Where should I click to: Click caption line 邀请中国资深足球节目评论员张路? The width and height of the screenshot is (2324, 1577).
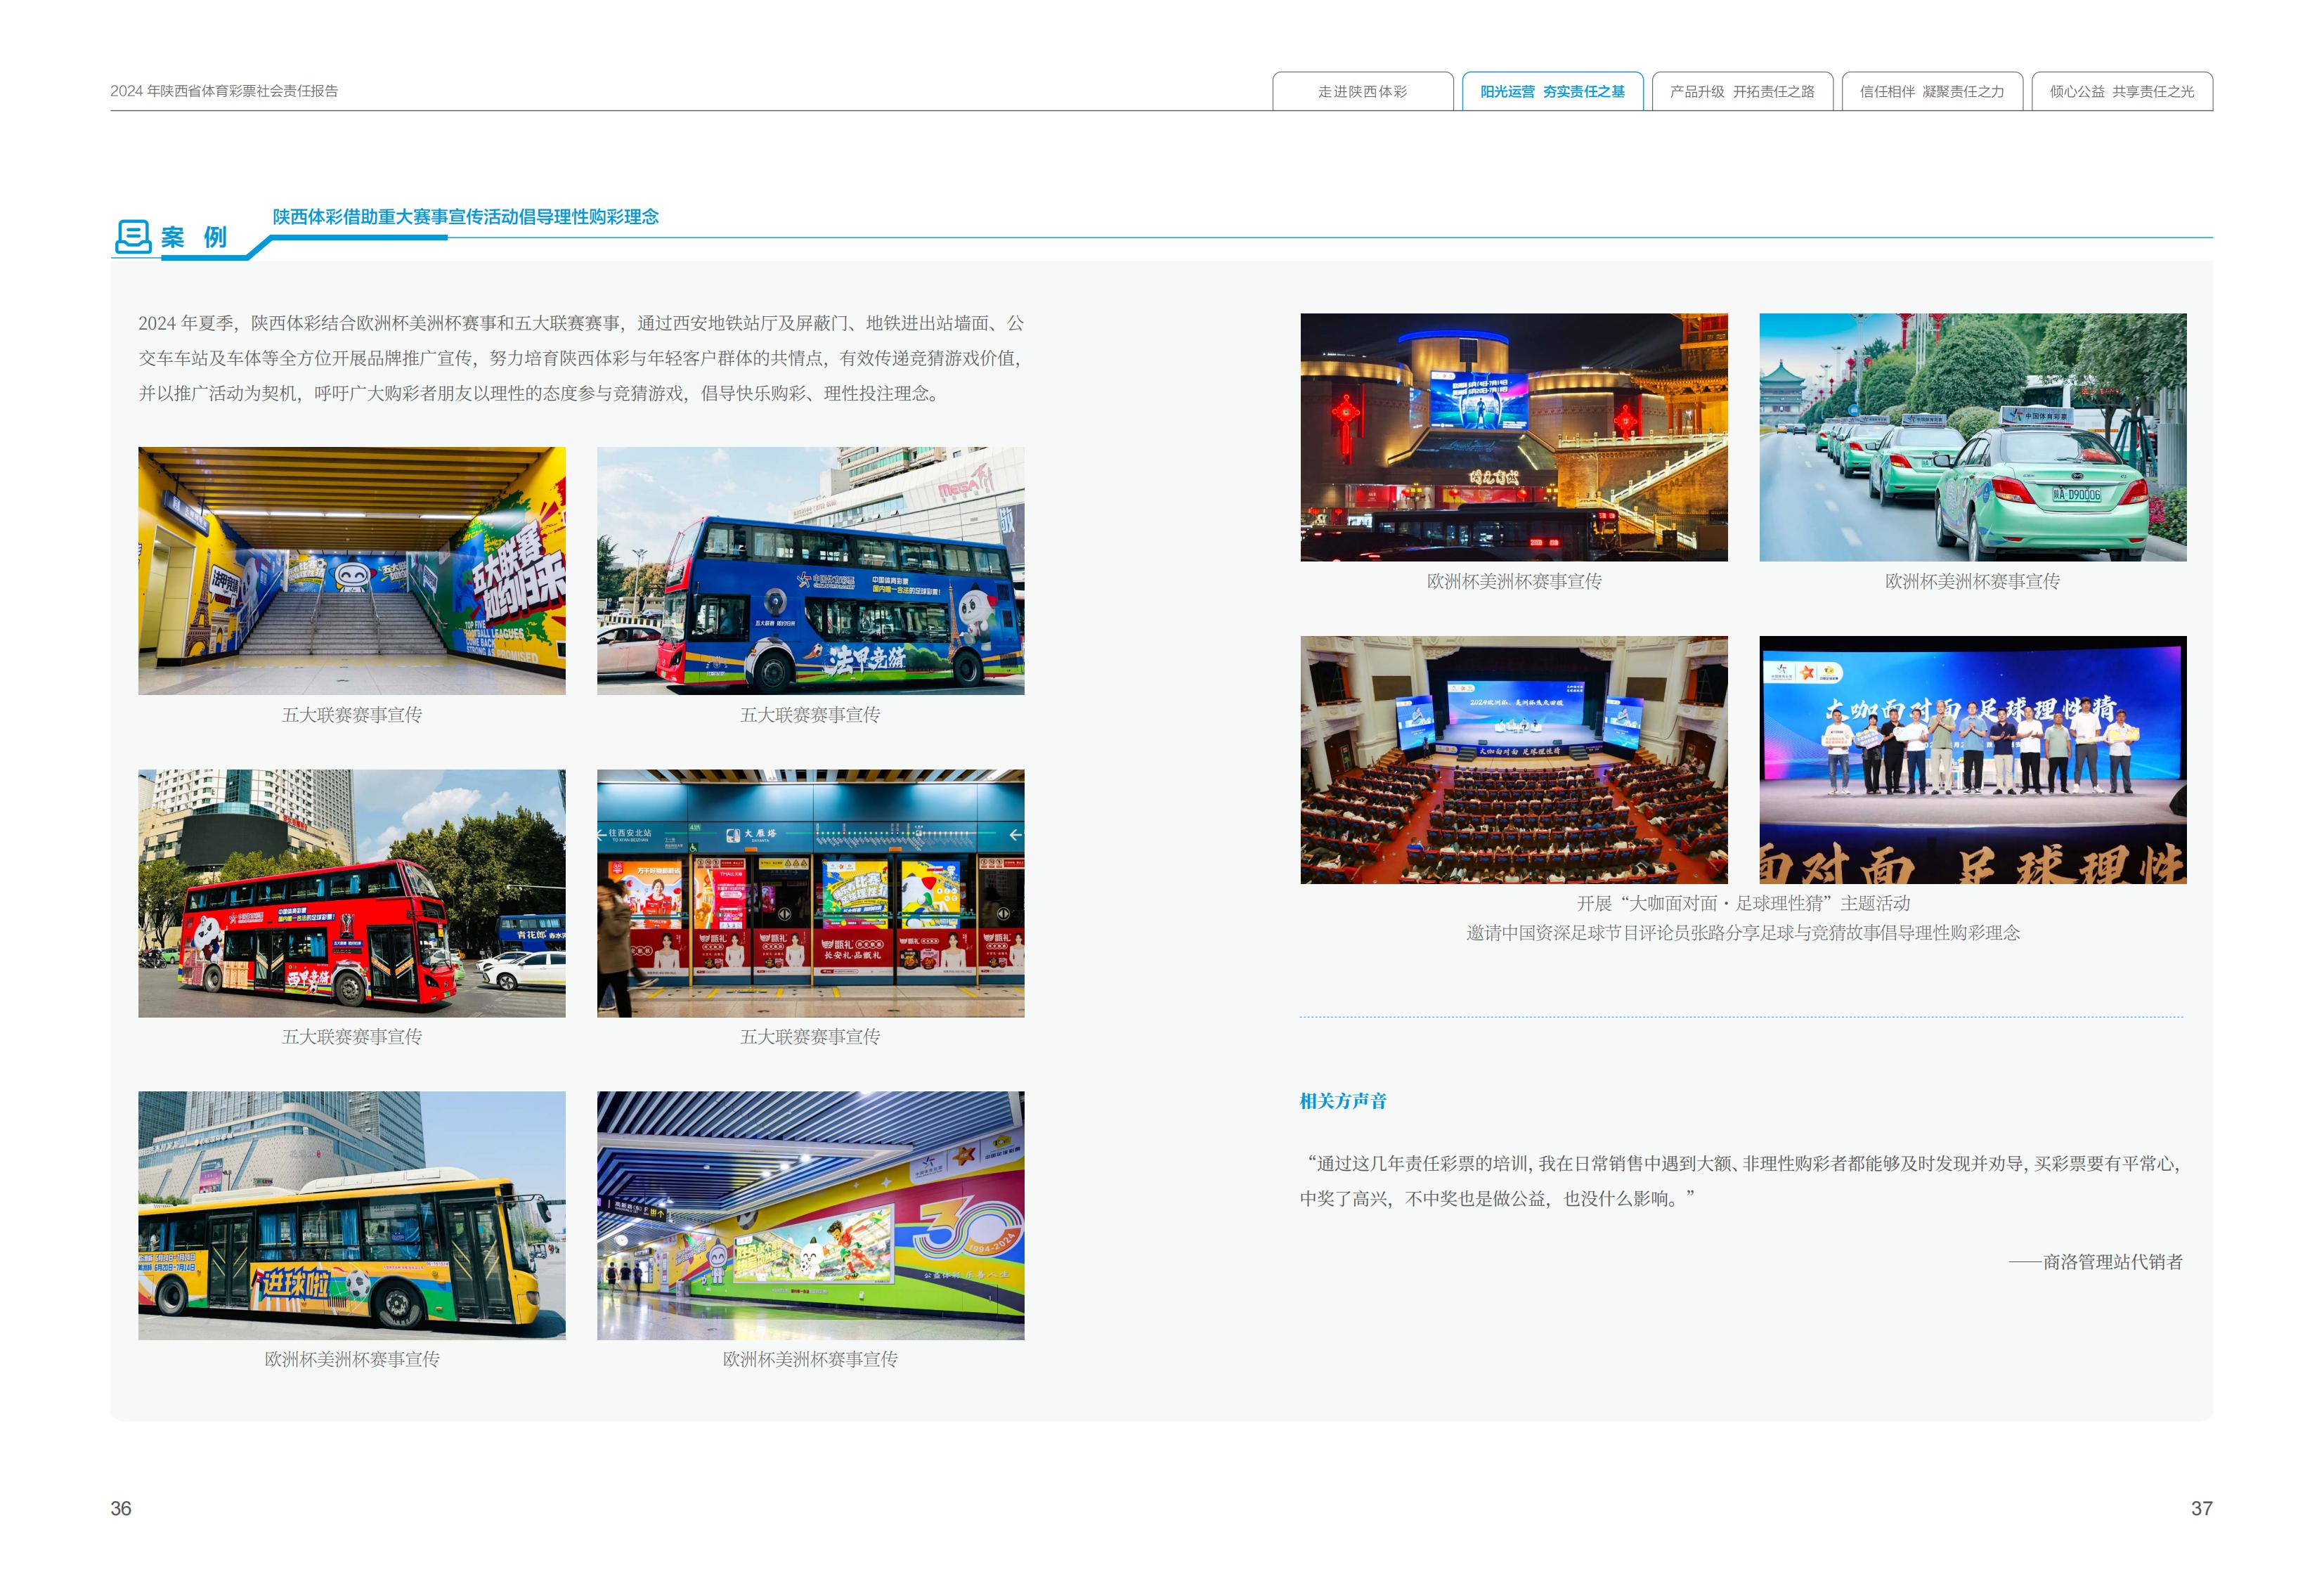[1743, 933]
